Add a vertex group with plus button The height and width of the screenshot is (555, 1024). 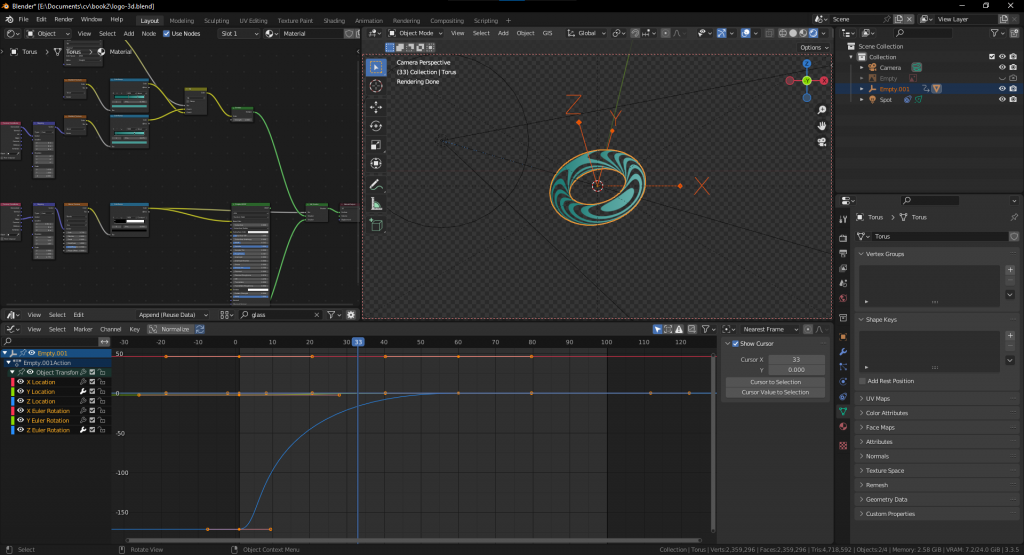pos(1010,270)
